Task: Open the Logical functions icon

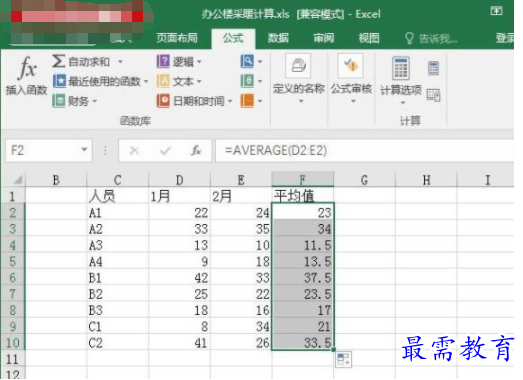Action: [x=163, y=61]
